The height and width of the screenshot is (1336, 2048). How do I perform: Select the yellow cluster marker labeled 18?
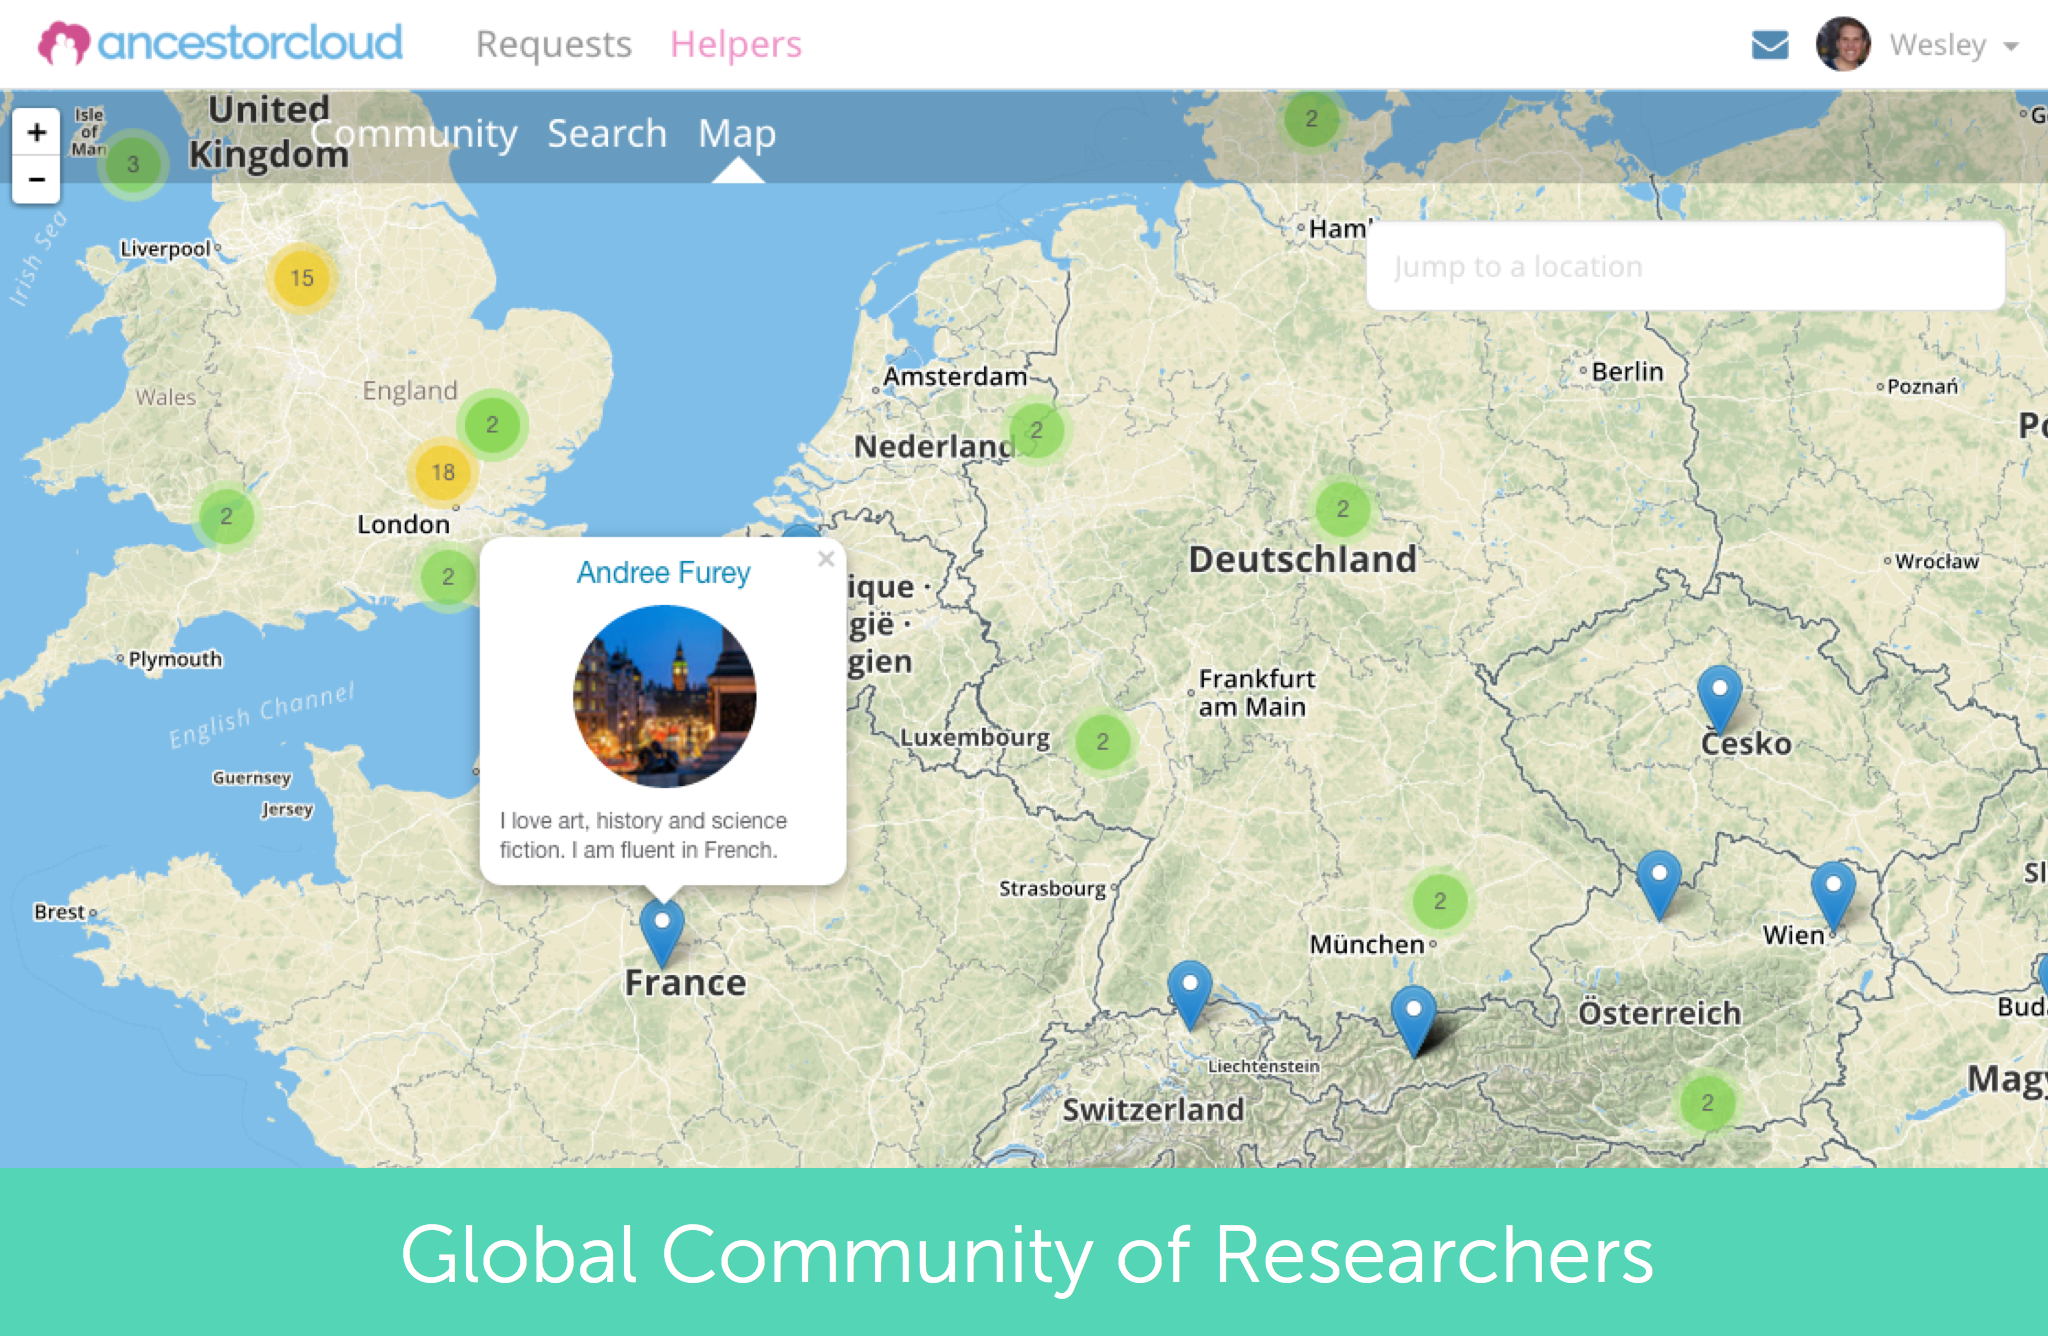pyautogui.click(x=443, y=472)
